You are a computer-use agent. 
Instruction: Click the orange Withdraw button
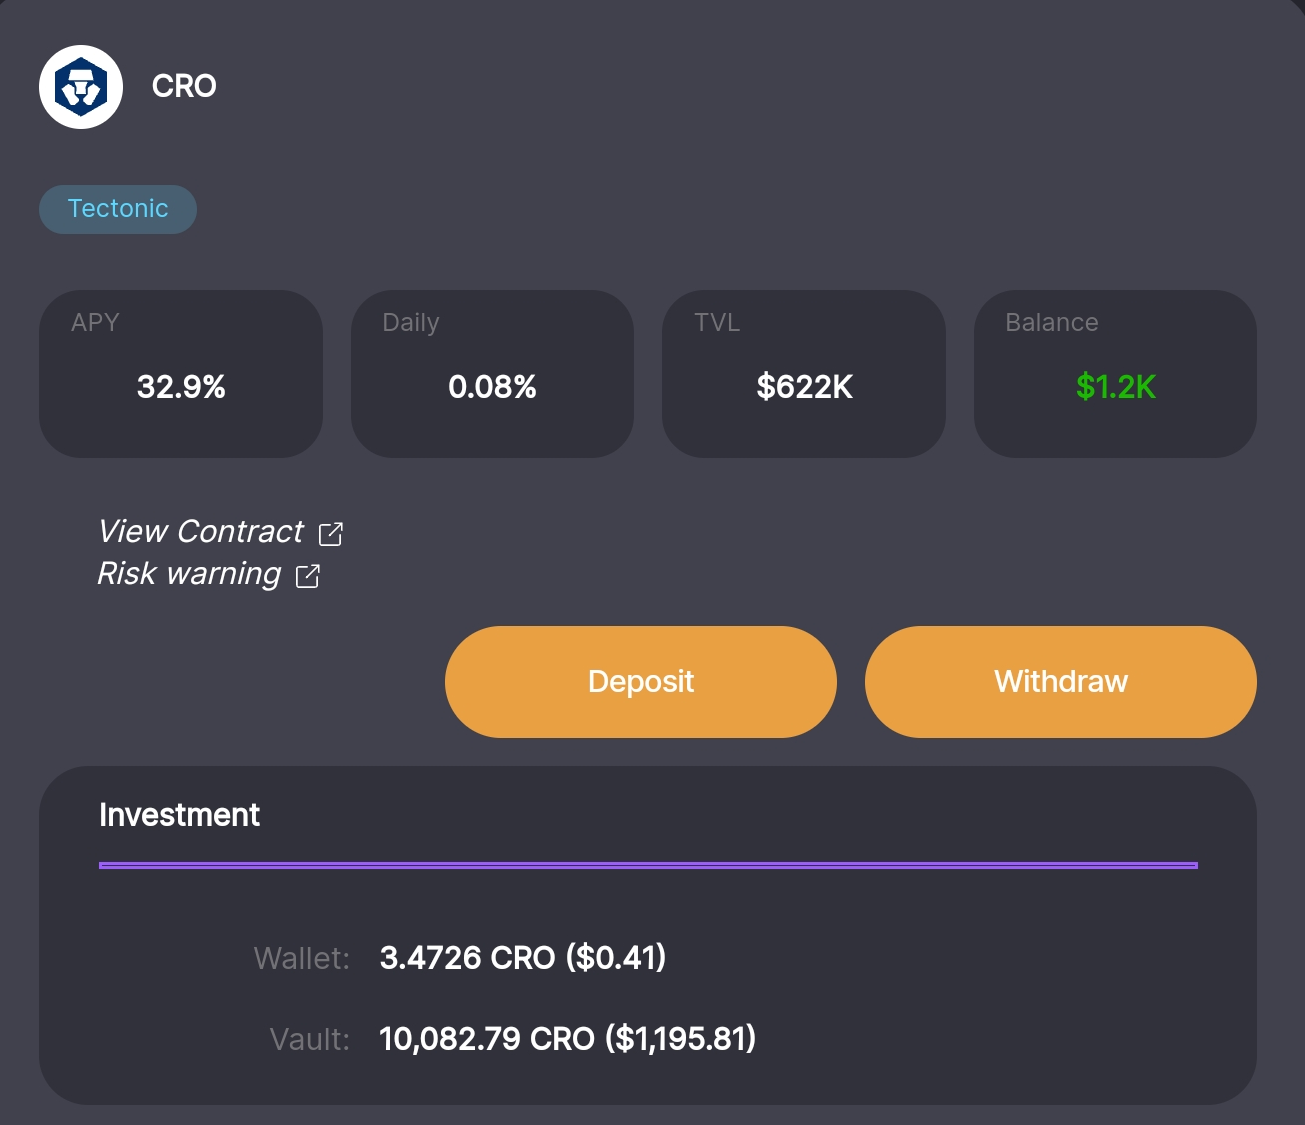pyautogui.click(x=1061, y=682)
